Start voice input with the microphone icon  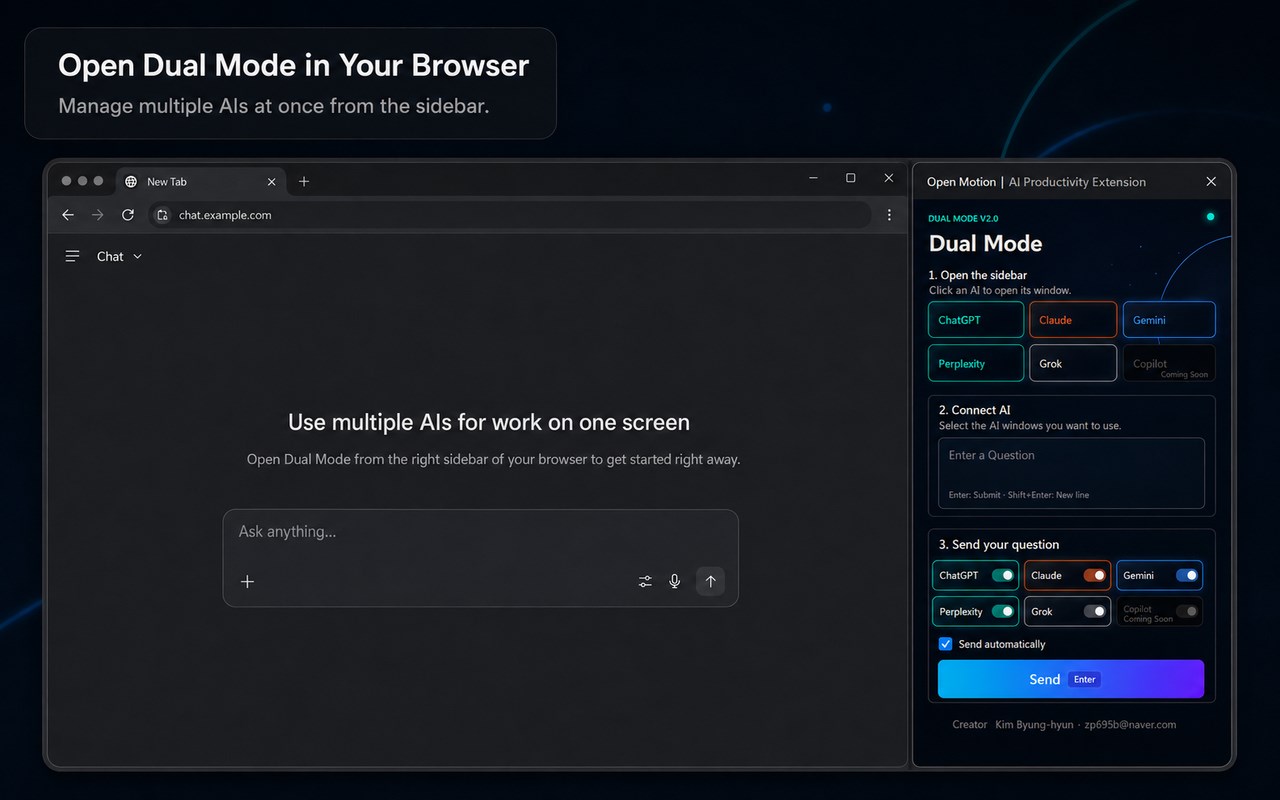click(675, 581)
